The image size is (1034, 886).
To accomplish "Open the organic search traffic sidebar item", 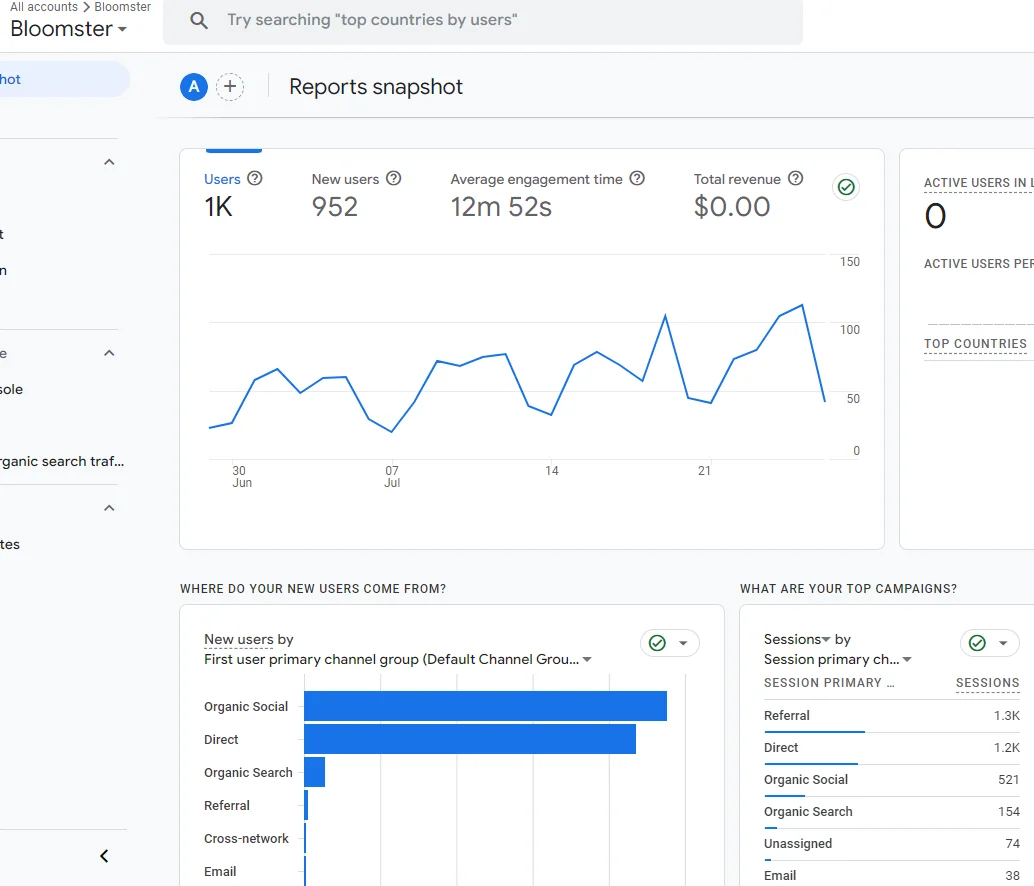I will point(62,461).
